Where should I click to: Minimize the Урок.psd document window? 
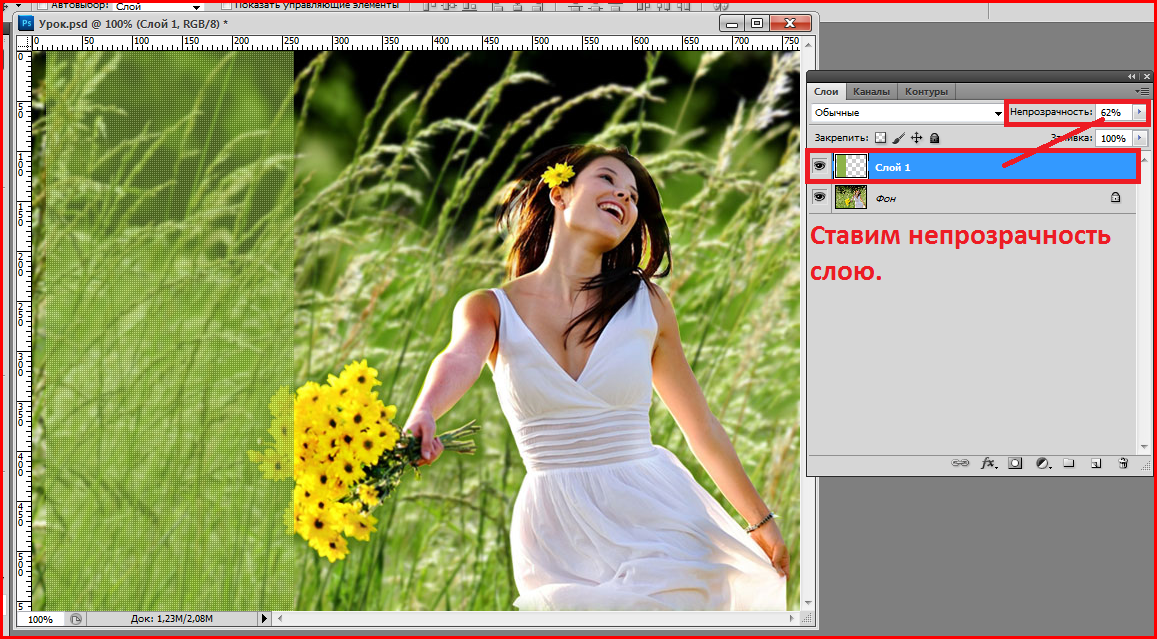tap(733, 23)
